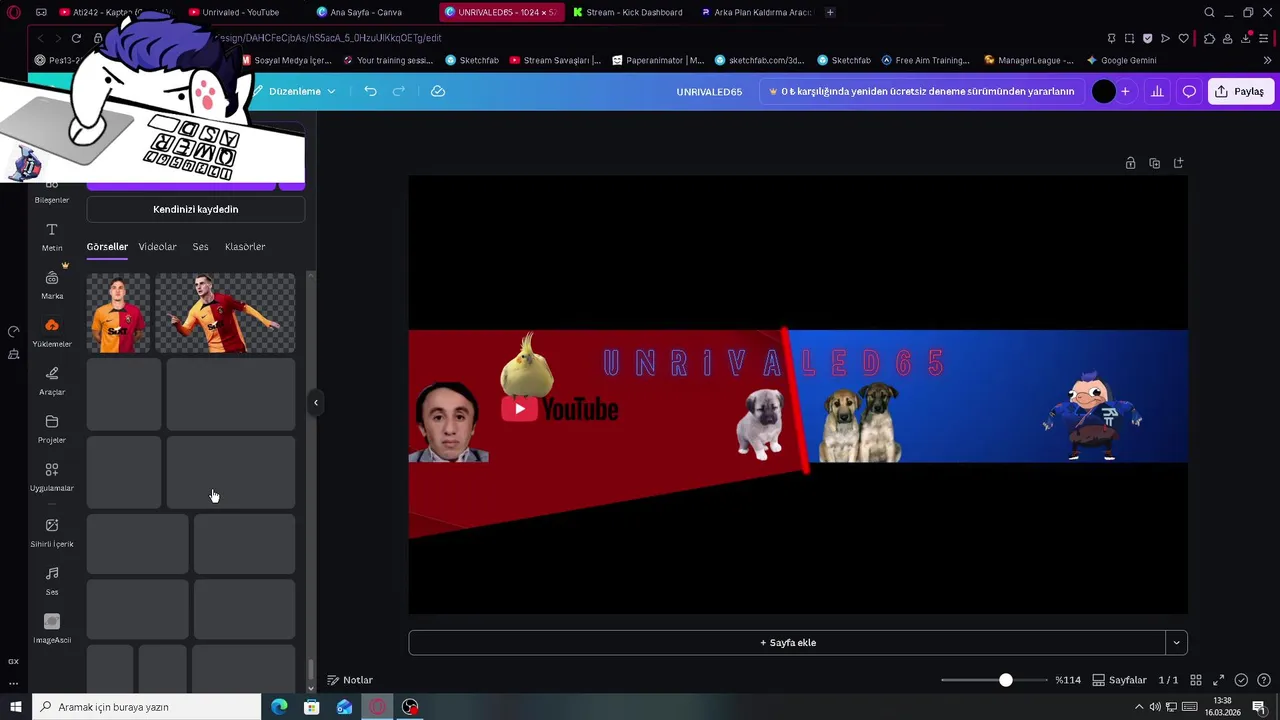
Task: Lock the page with the padlock icon
Action: [1131, 163]
